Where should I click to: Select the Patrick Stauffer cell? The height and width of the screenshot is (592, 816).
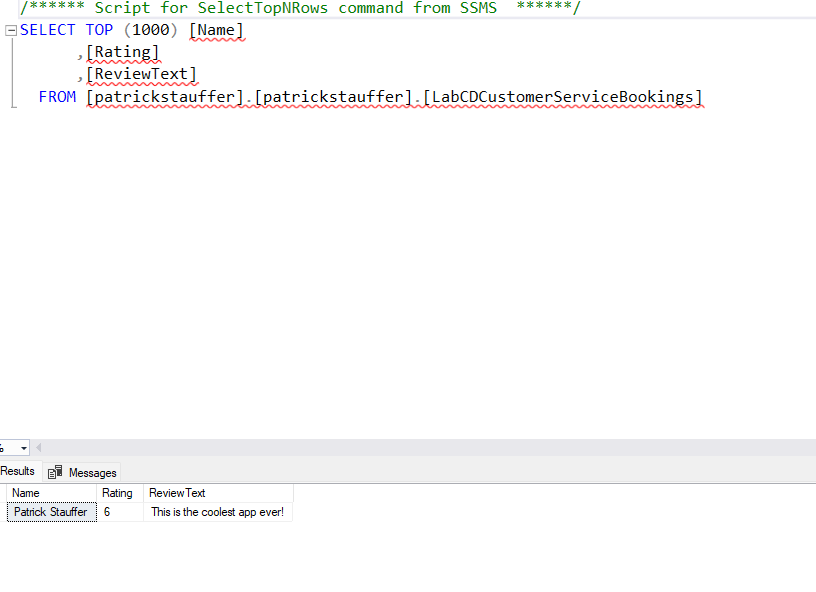point(50,511)
